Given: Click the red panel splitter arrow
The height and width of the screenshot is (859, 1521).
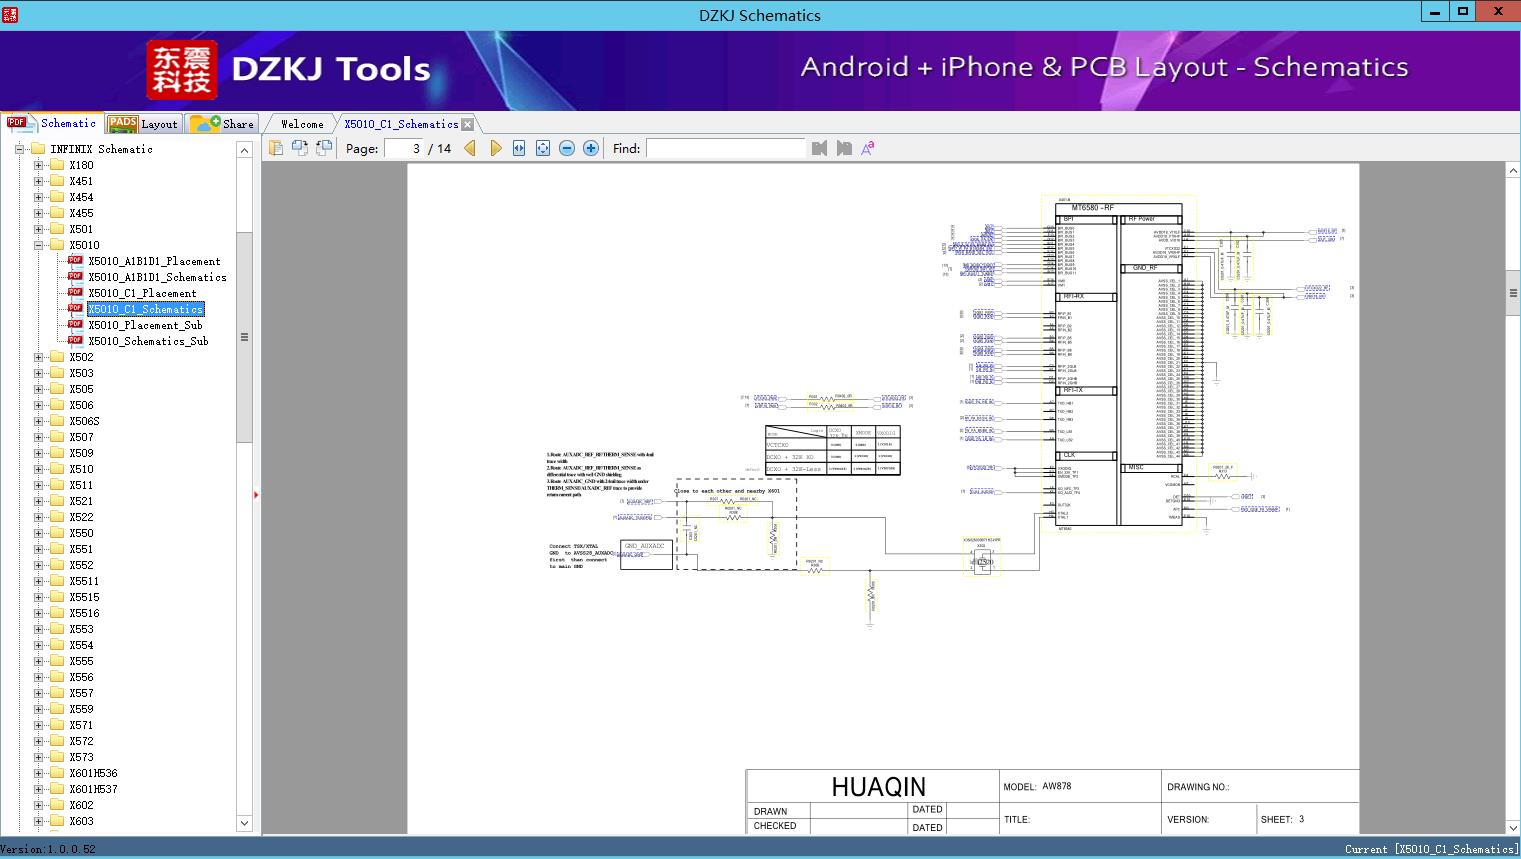Looking at the screenshot, I should pos(256,495).
